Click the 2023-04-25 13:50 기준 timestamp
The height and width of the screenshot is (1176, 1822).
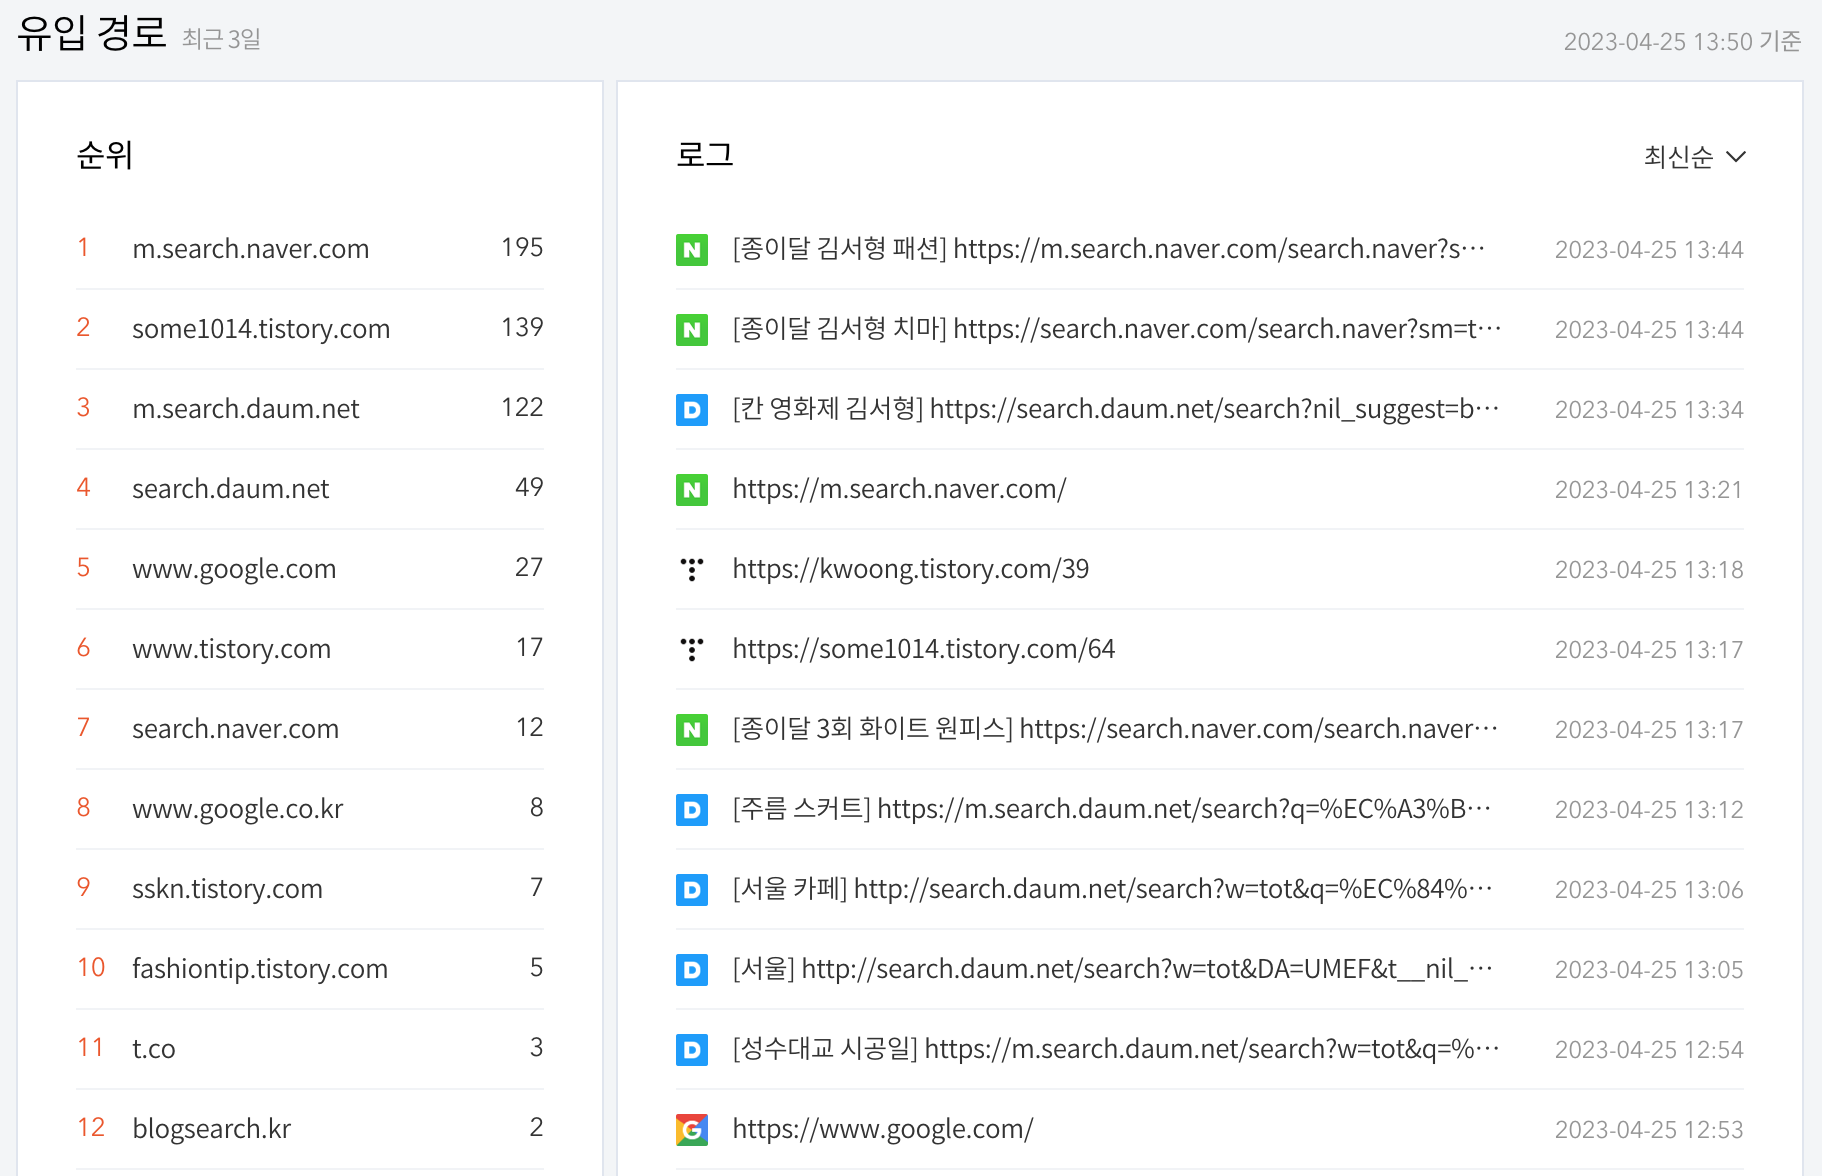pos(1682,41)
